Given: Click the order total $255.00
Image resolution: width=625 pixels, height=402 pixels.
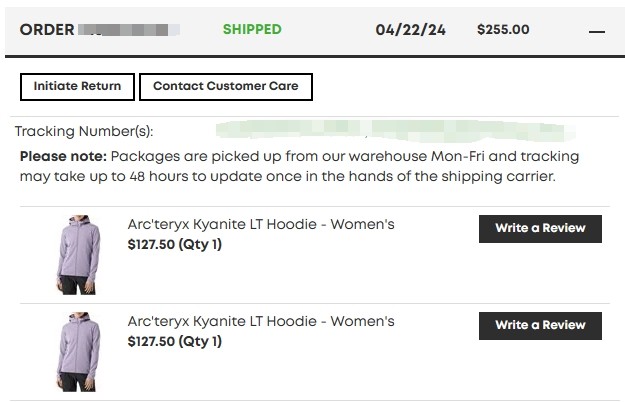Looking at the screenshot, I should [x=503, y=30].
